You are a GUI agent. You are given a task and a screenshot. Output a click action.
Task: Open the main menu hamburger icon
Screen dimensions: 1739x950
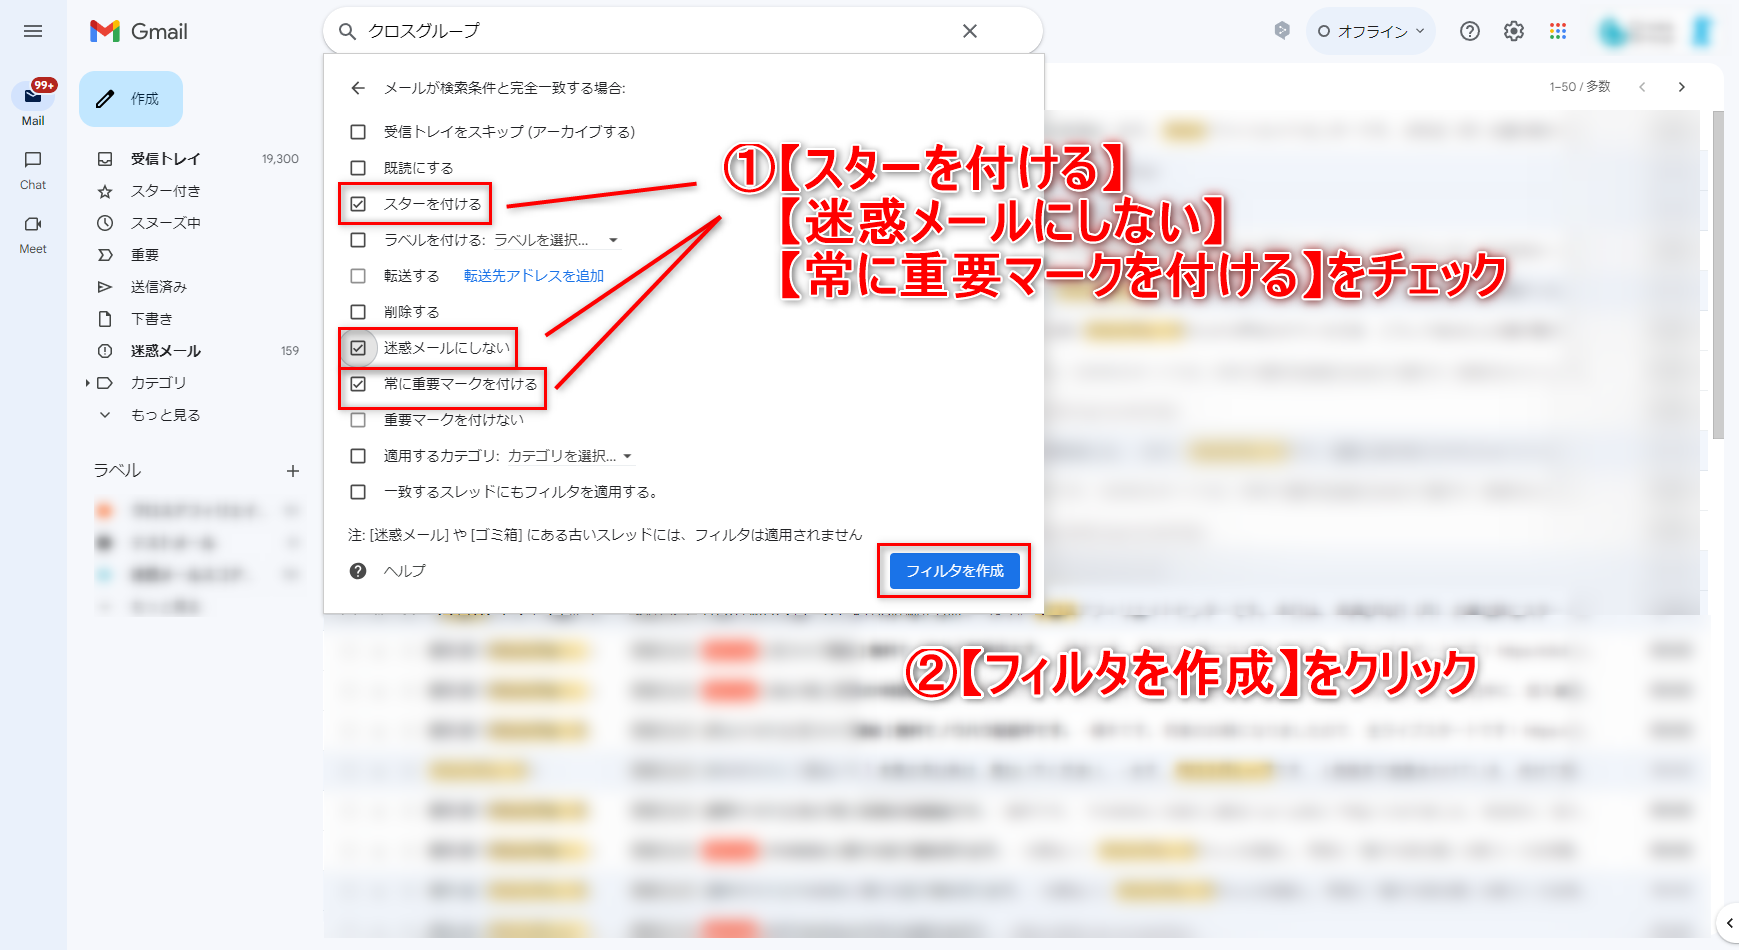pos(33,31)
